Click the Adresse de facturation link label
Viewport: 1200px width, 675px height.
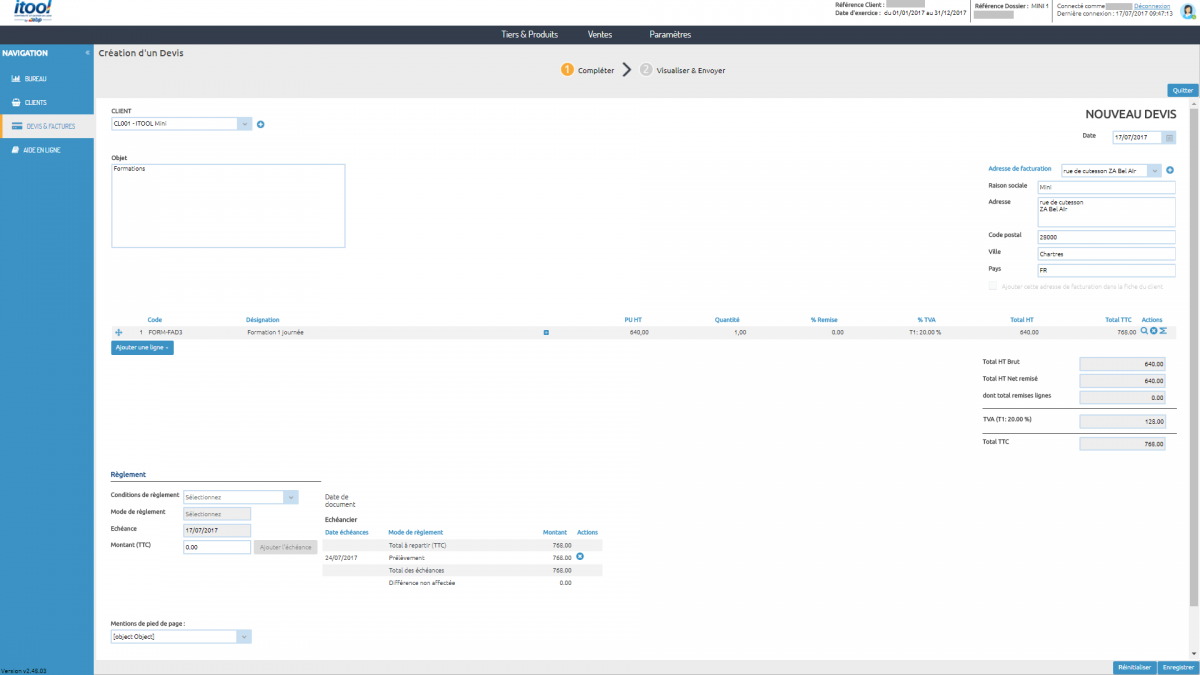click(x=1019, y=169)
